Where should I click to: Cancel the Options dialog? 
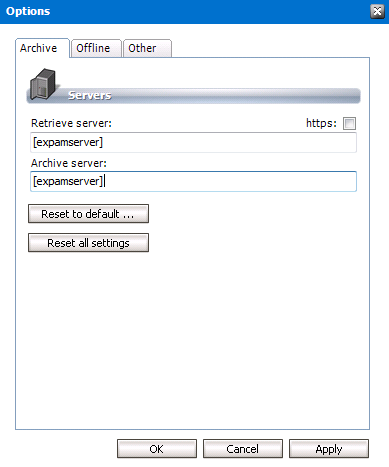pos(243,449)
